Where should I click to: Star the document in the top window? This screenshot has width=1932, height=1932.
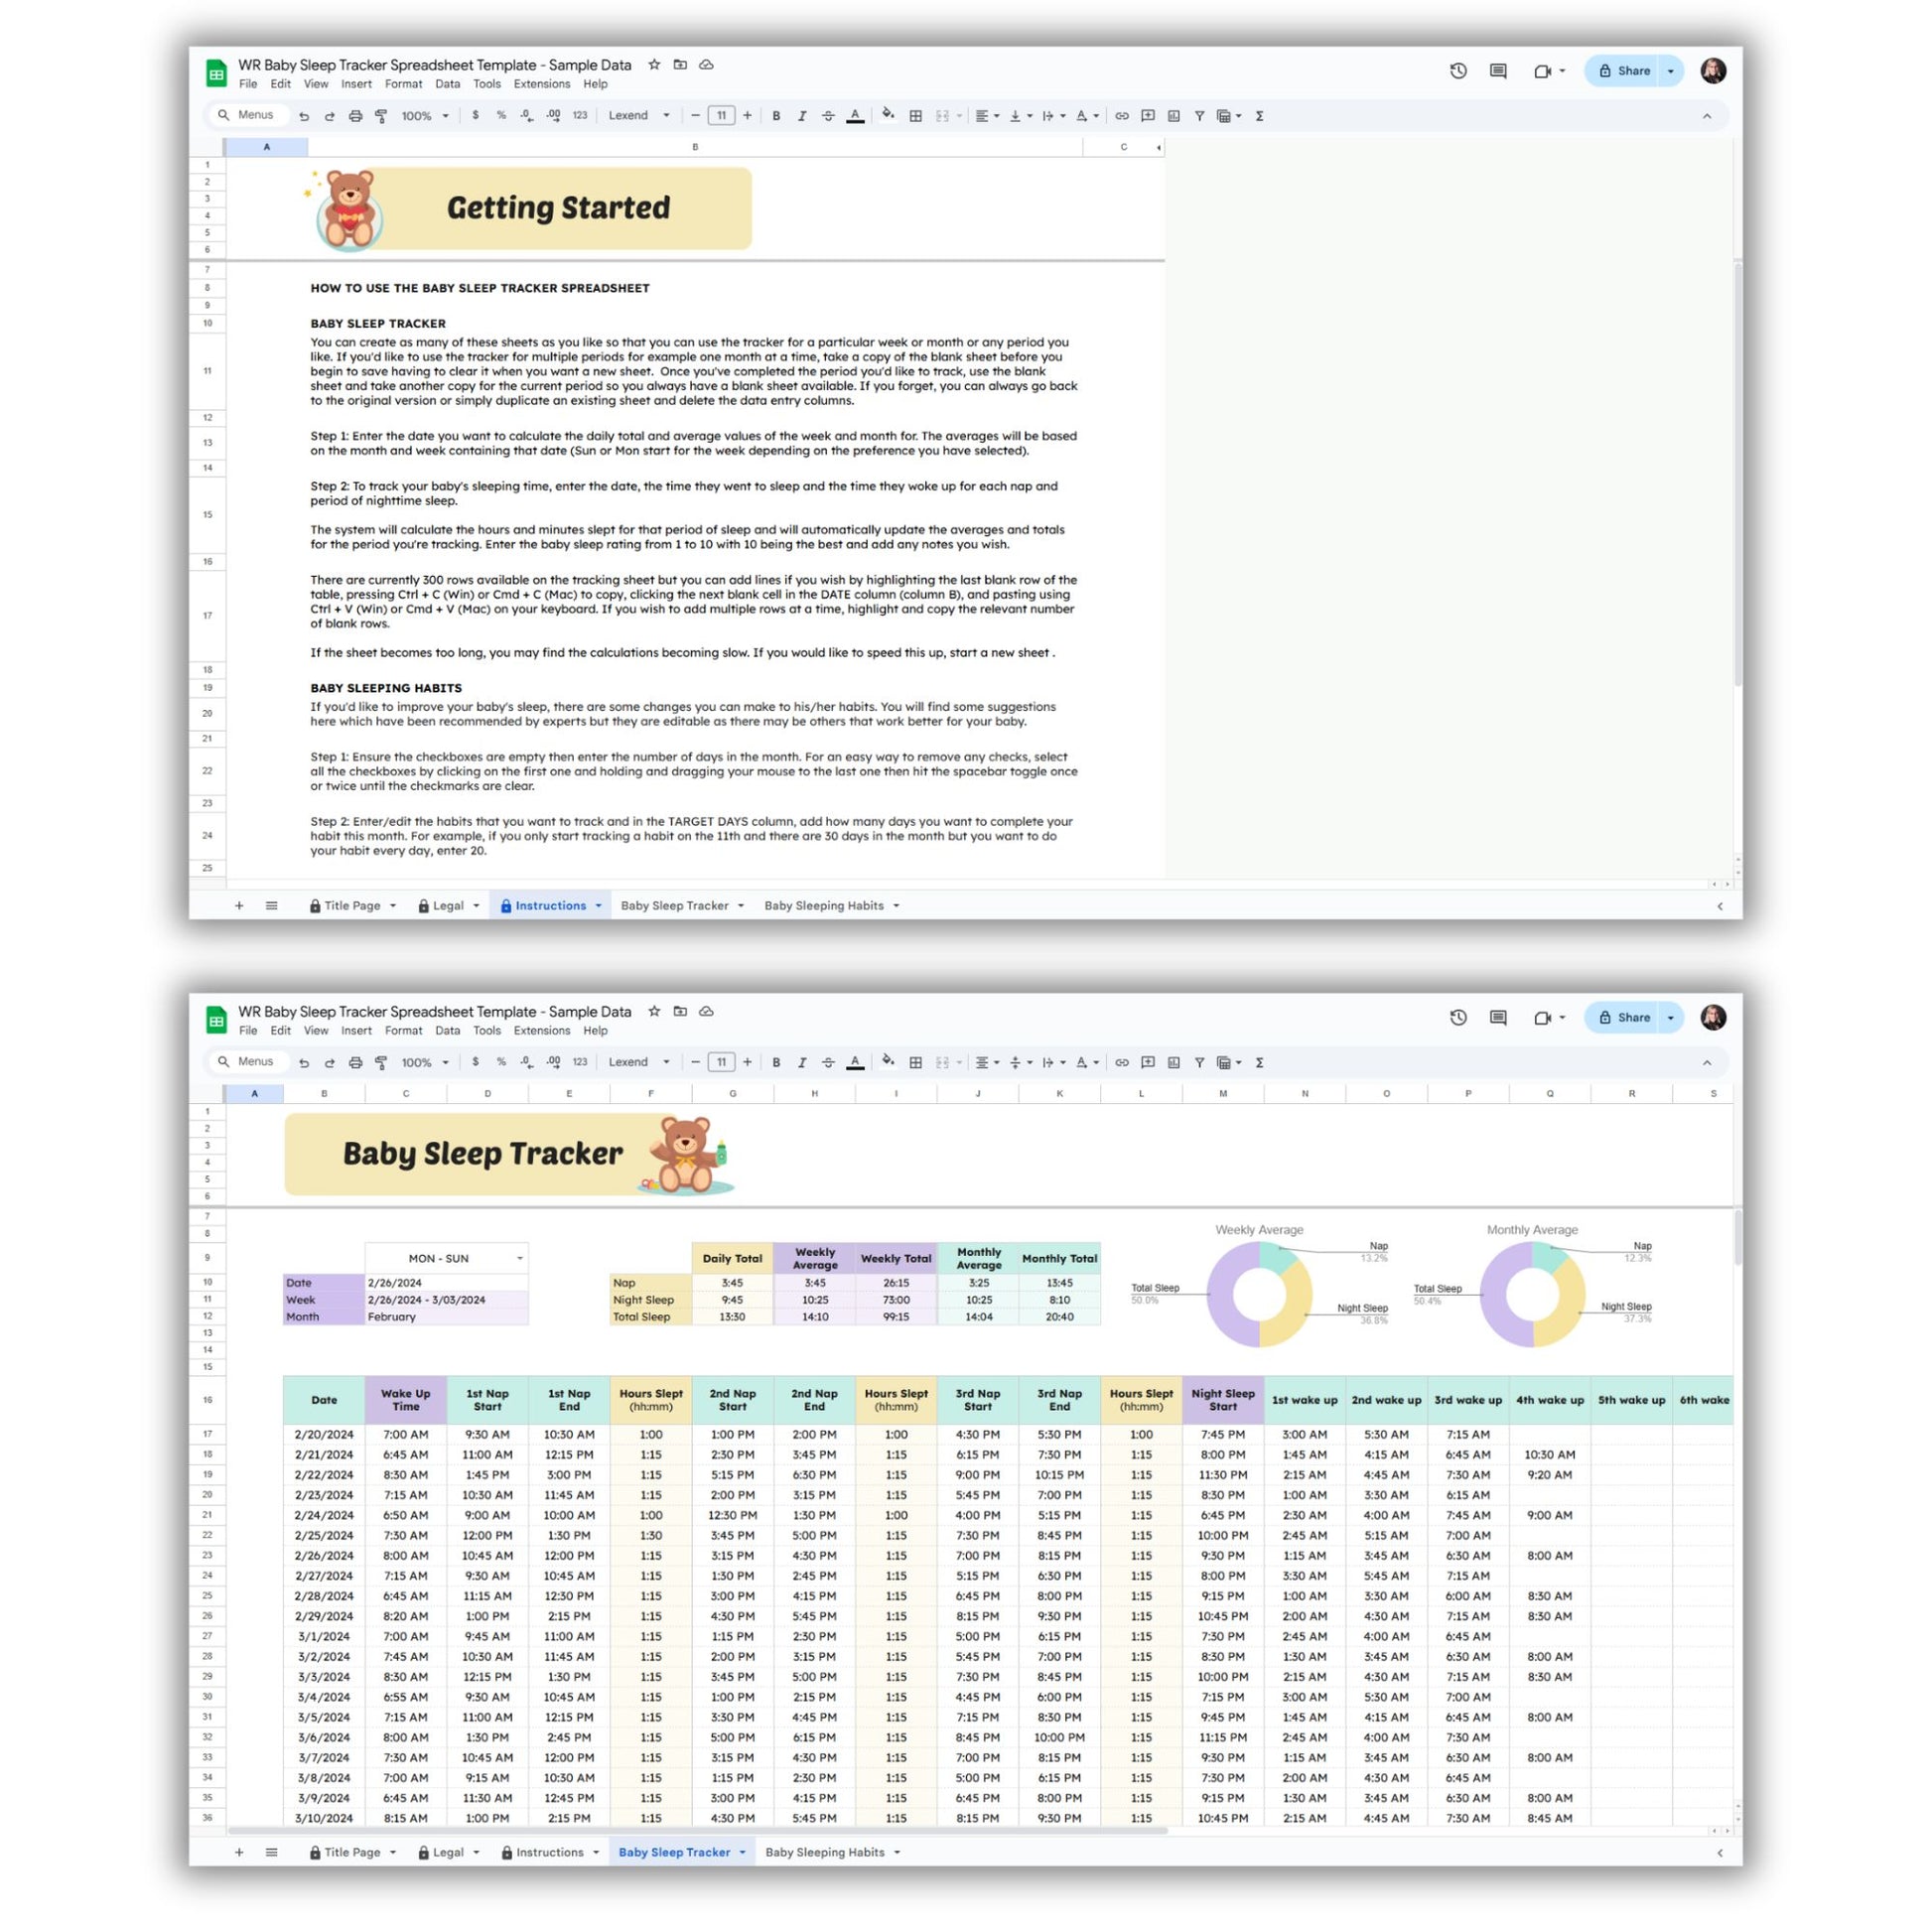point(654,64)
